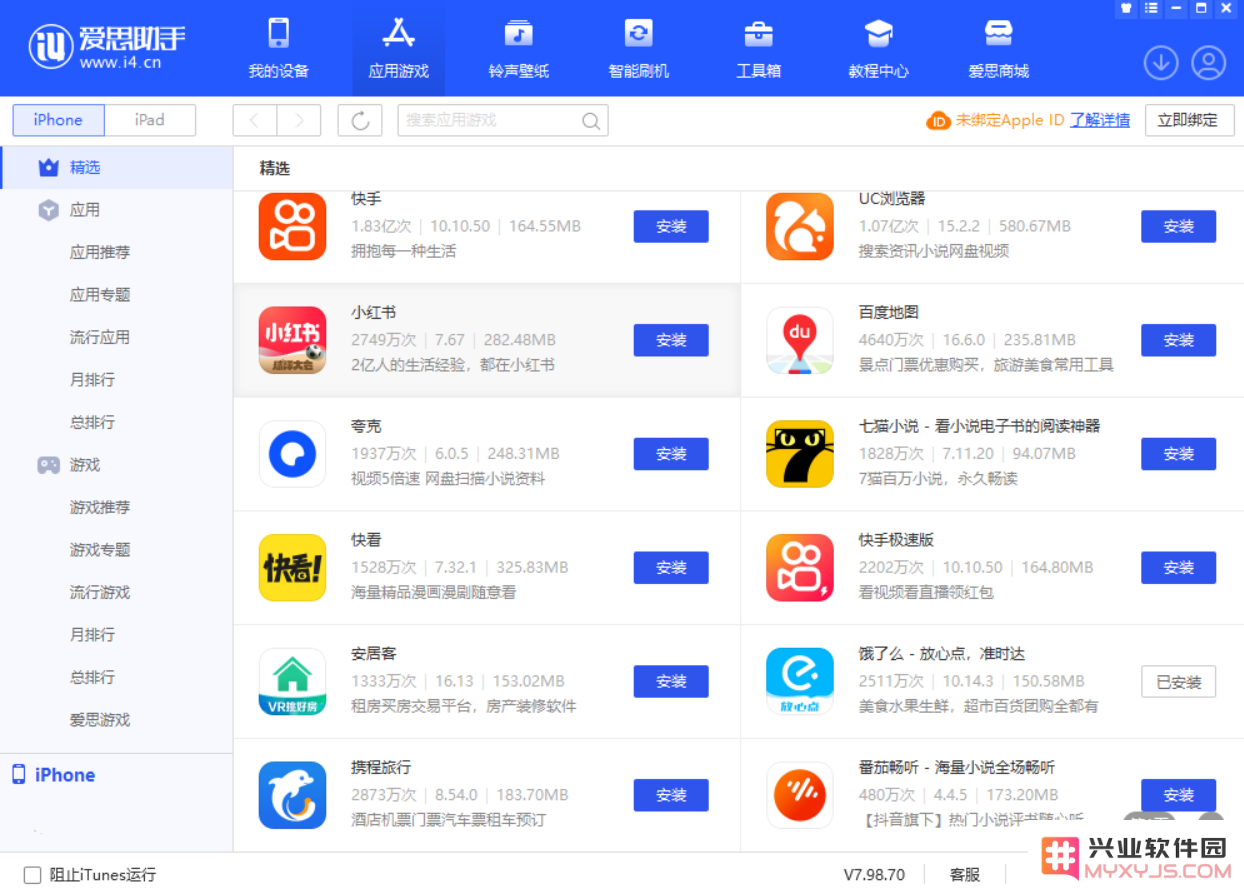Click the 未绑定Apple ID status text

pyautogui.click(x=1010, y=120)
